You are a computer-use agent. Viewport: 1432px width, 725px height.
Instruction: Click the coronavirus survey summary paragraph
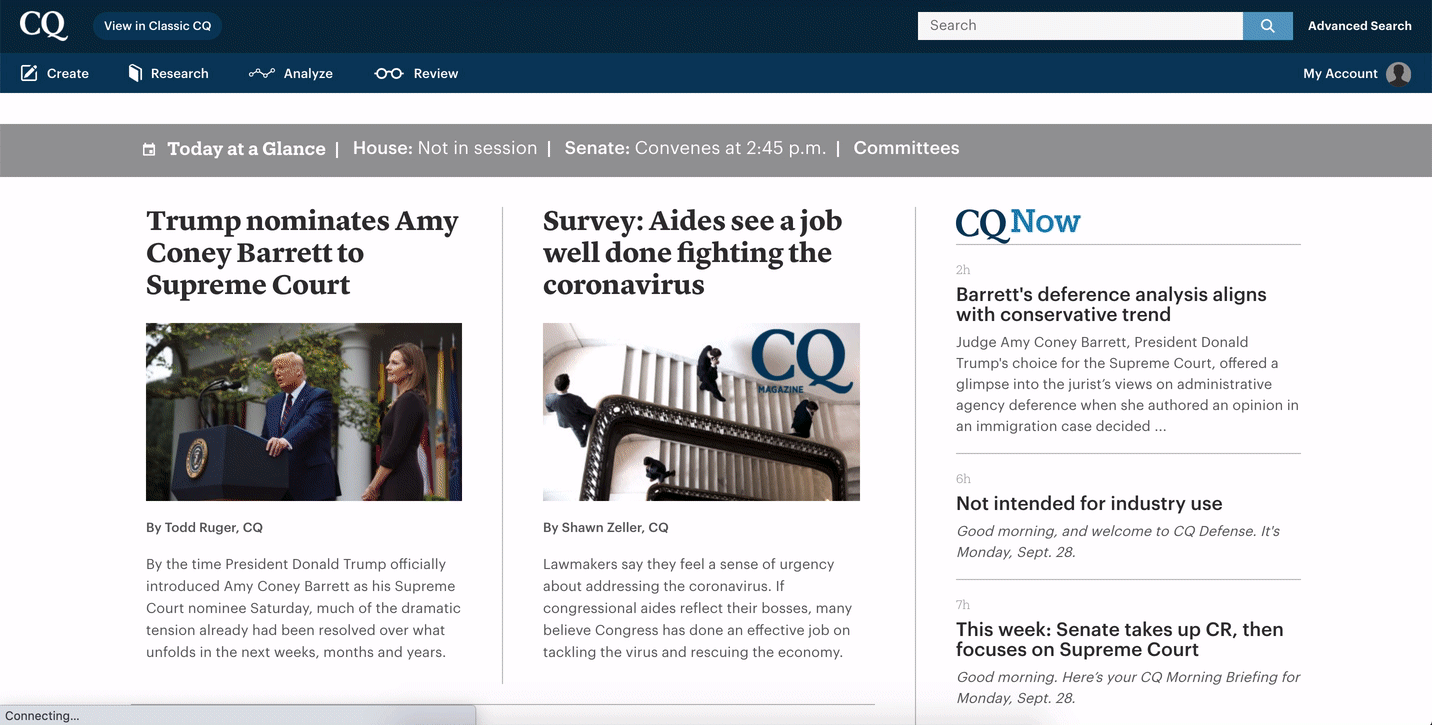[x=697, y=608]
